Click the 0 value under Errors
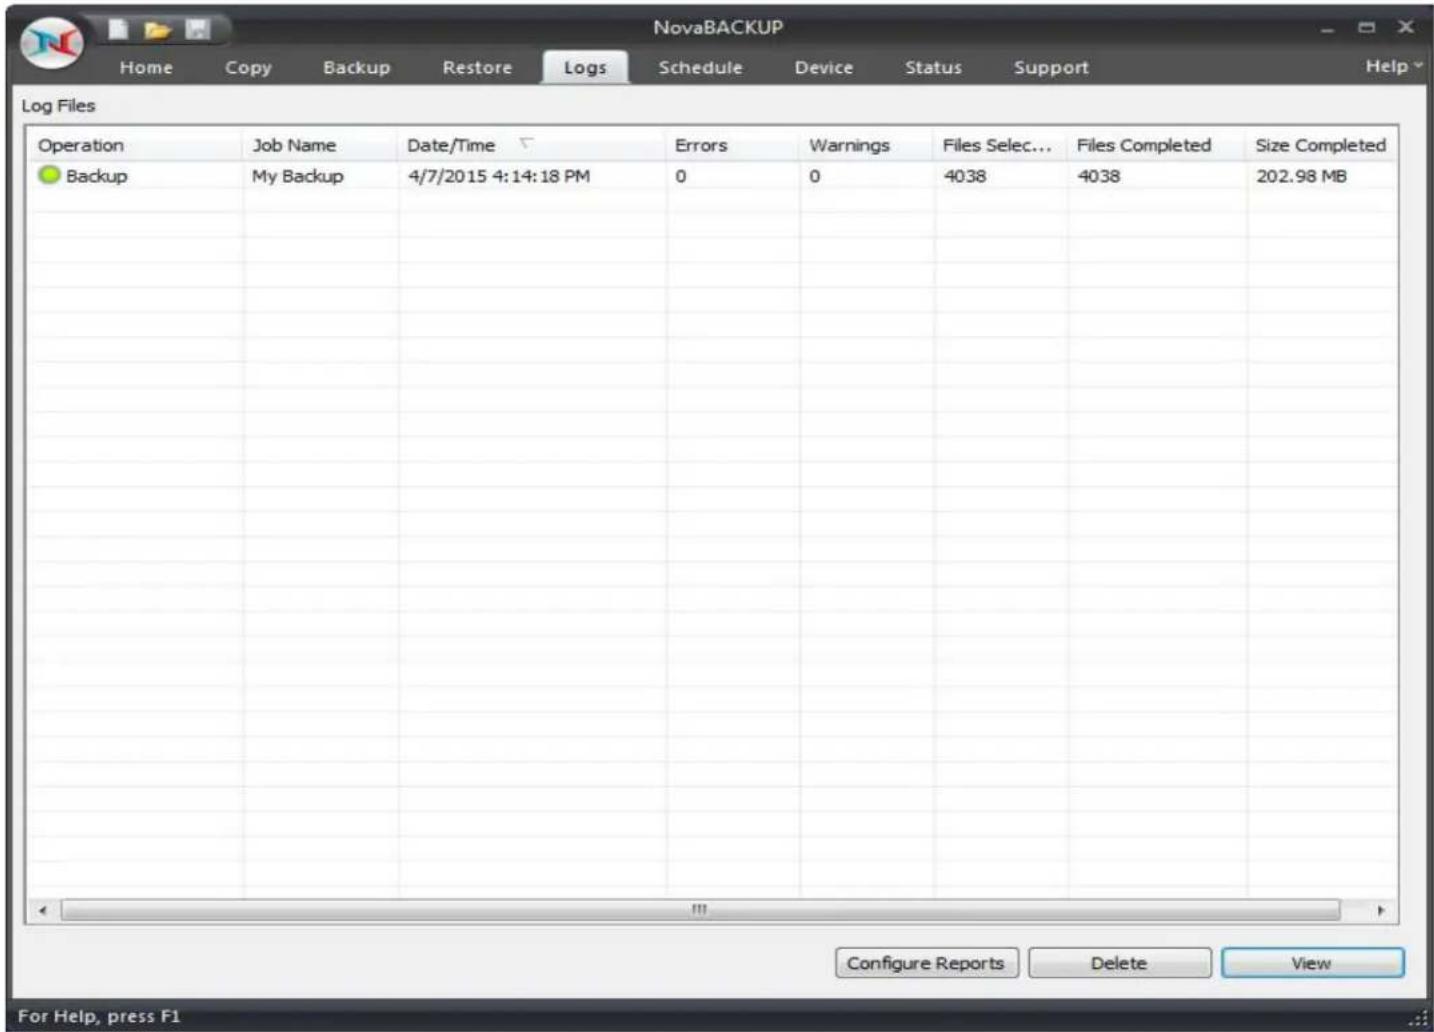 pyautogui.click(x=681, y=176)
